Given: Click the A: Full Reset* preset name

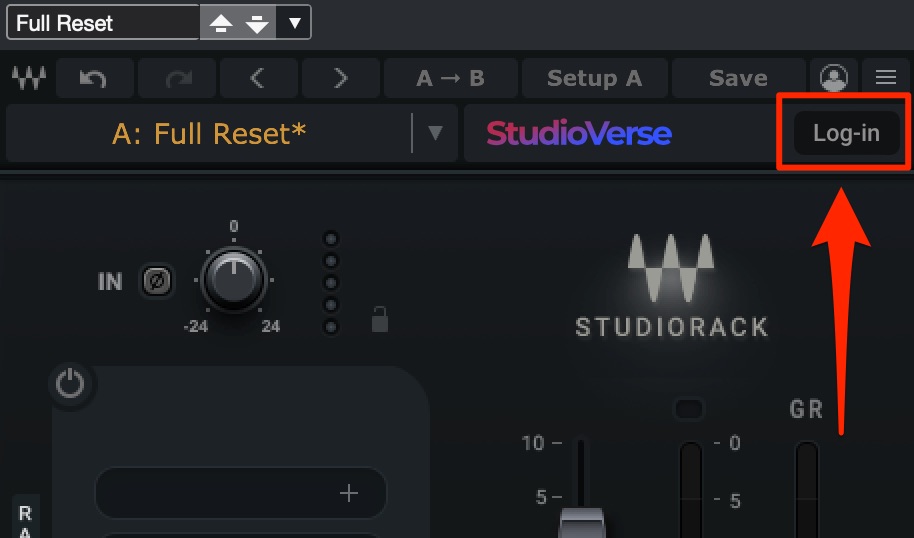Looking at the screenshot, I should pyautogui.click(x=209, y=133).
